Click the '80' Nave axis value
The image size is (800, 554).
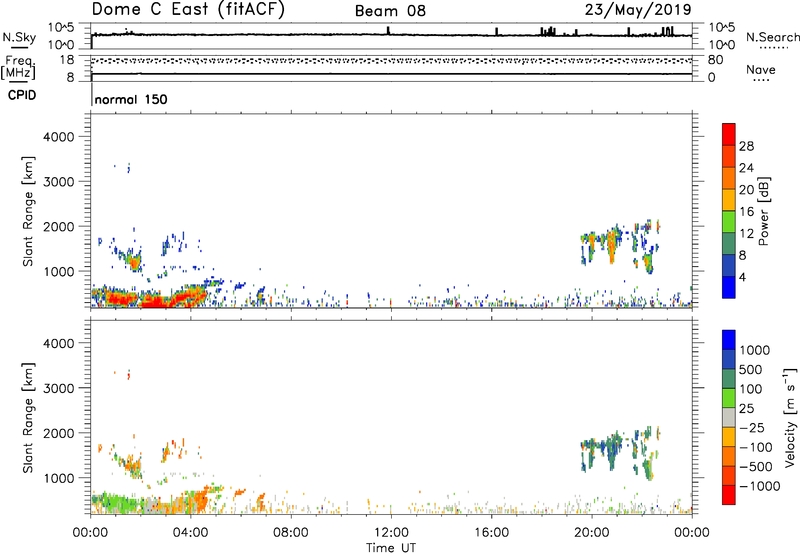[x=716, y=60]
